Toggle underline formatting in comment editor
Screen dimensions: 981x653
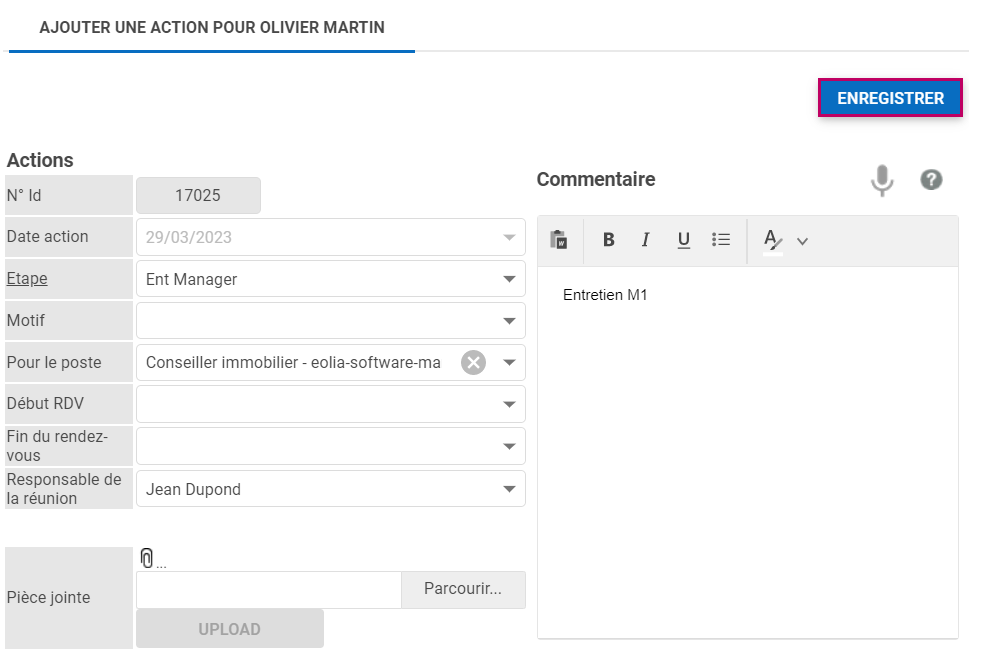pyautogui.click(x=683, y=240)
